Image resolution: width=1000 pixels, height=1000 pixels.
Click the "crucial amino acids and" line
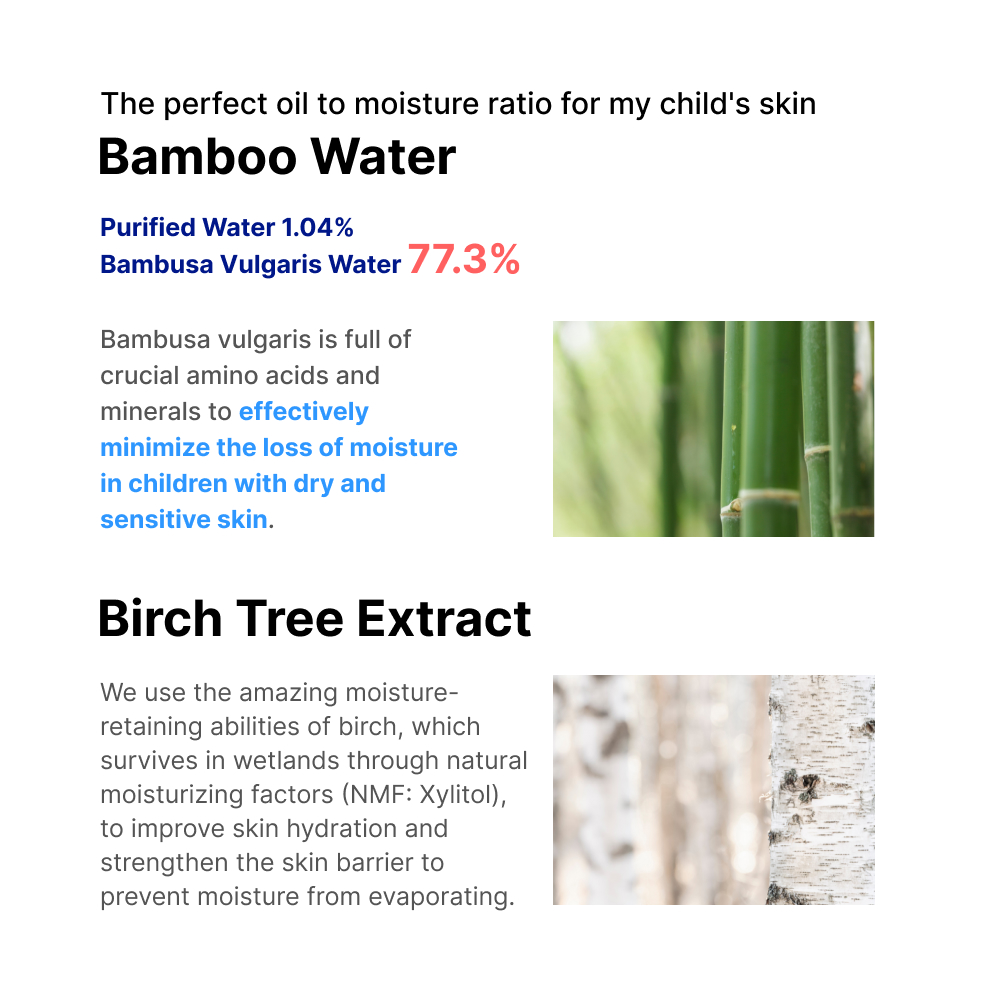click(240, 376)
